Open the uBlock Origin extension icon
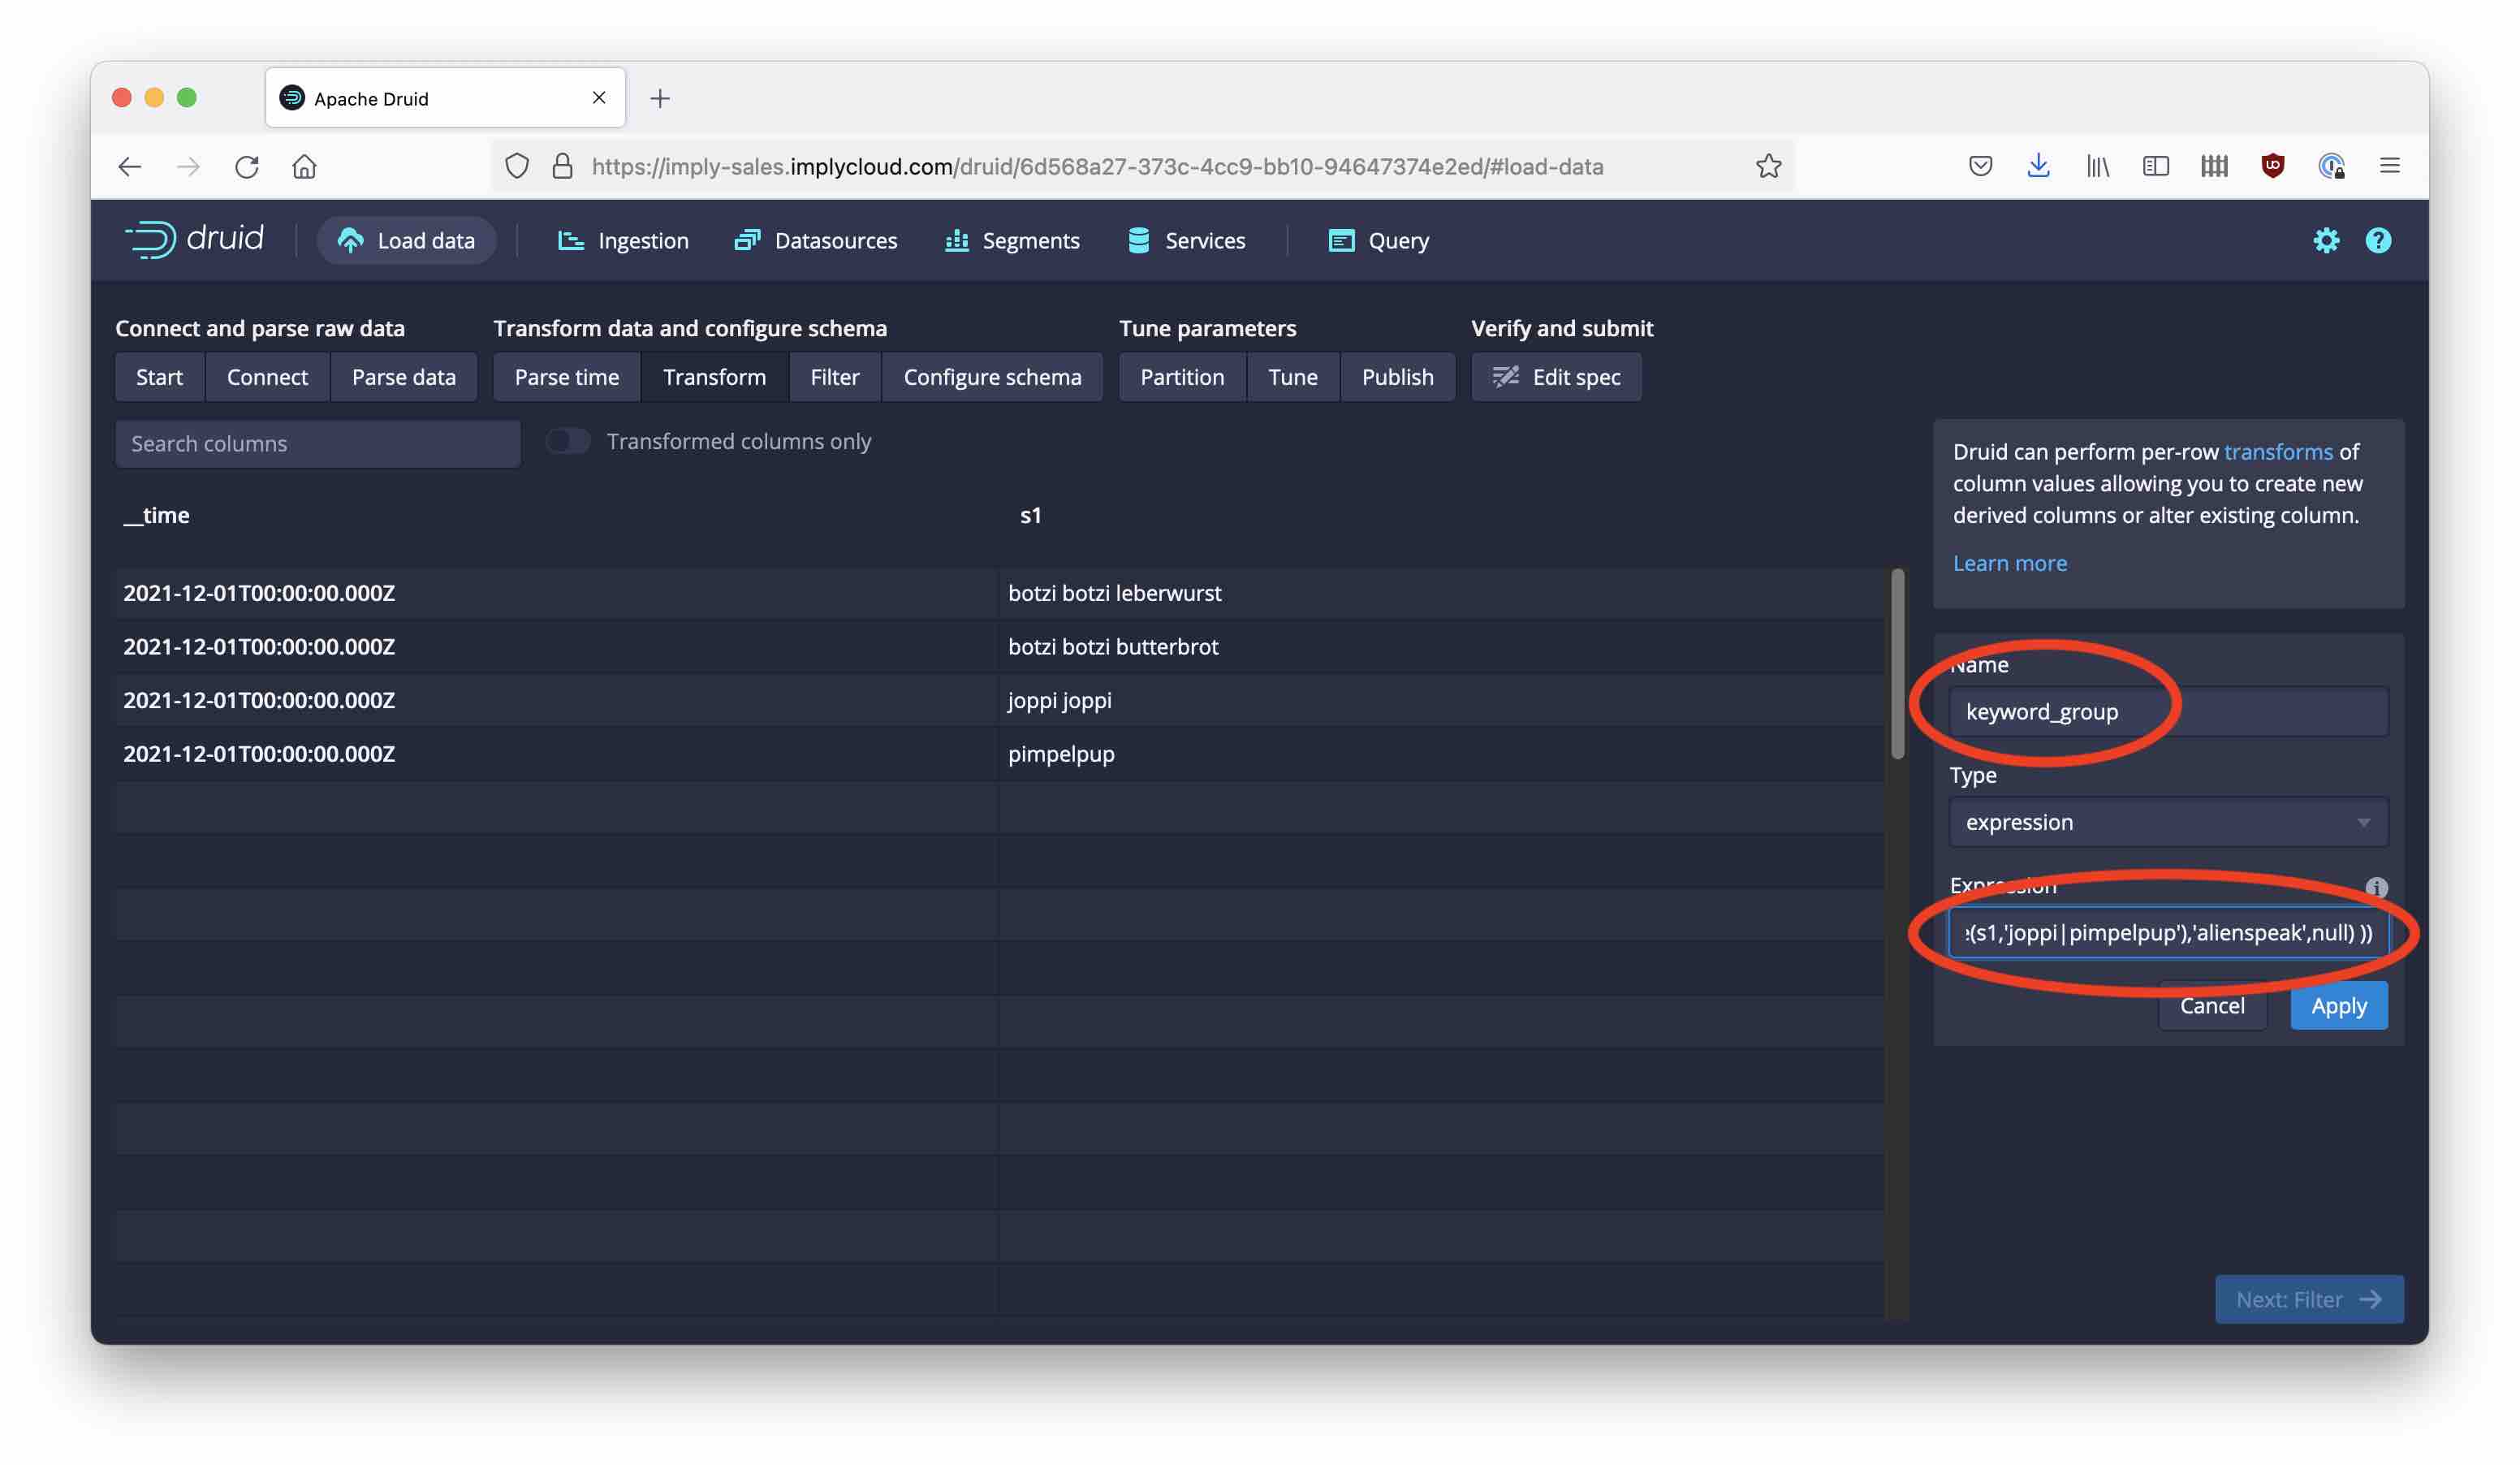 [x=2272, y=166]
